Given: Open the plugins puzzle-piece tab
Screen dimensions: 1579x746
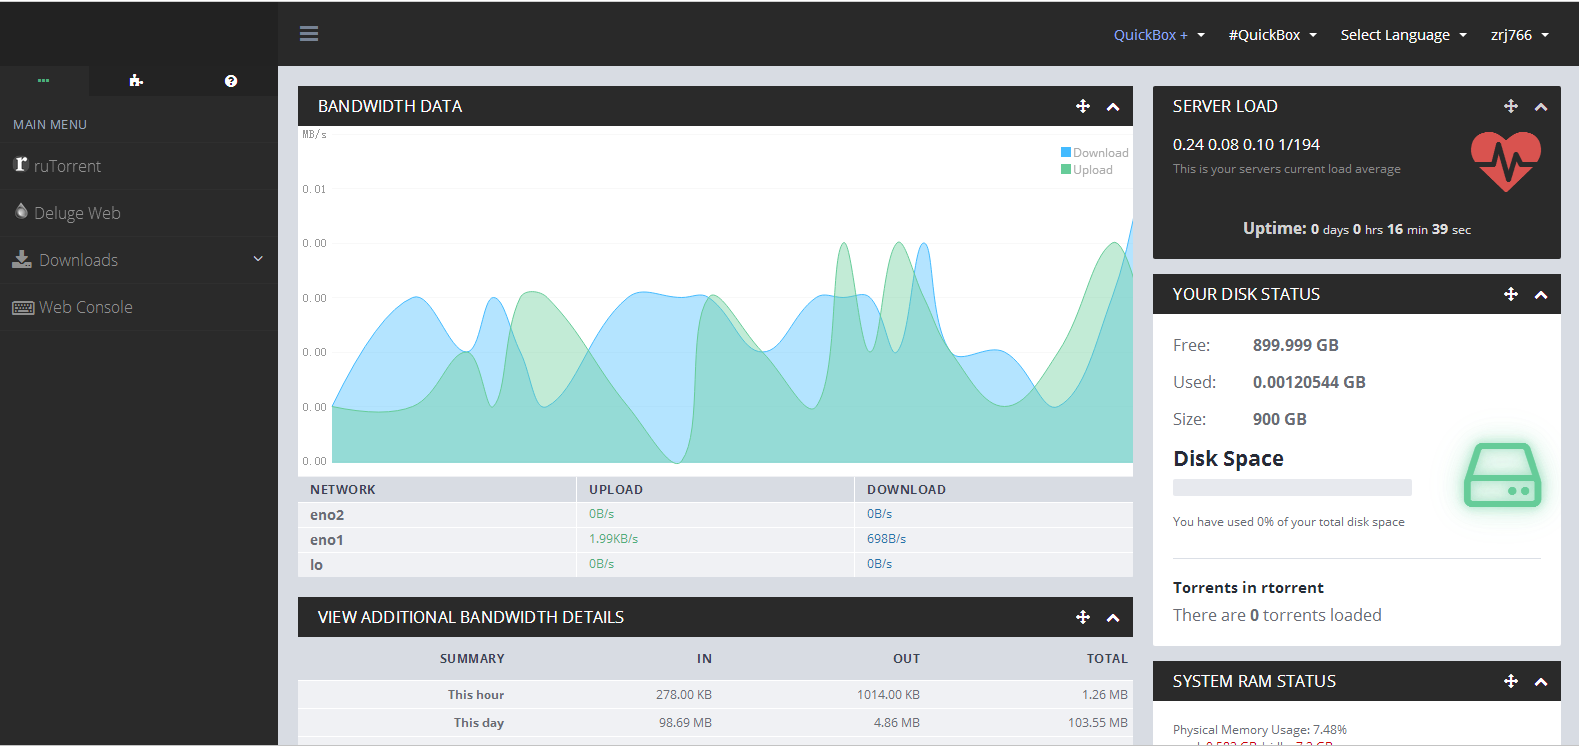Looking at the screenshot, I should [x=136, y=81].
